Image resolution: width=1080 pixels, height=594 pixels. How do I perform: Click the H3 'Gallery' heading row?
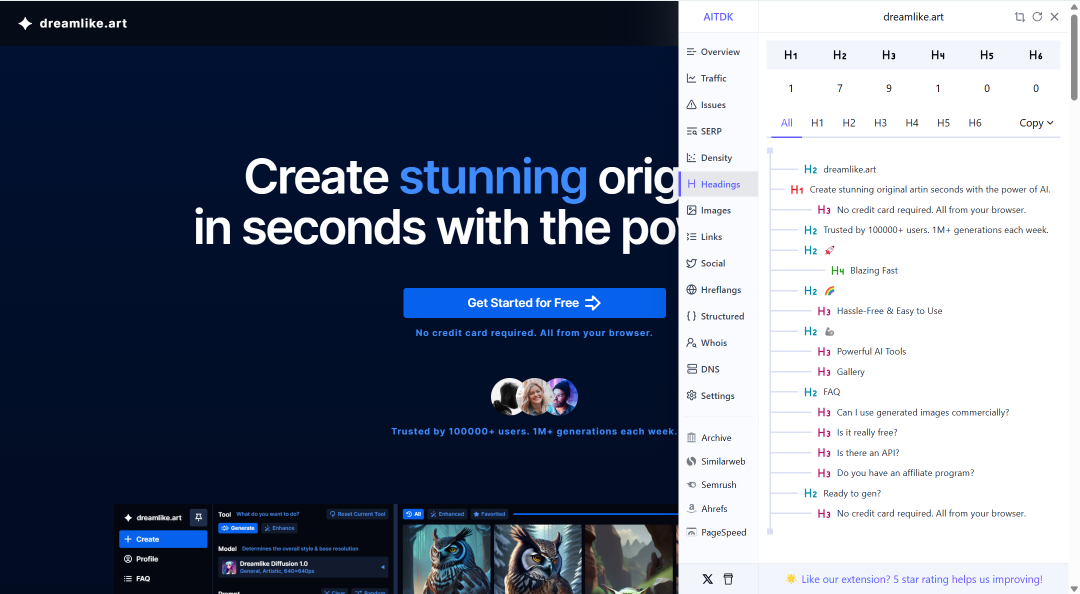pos(841,372)
